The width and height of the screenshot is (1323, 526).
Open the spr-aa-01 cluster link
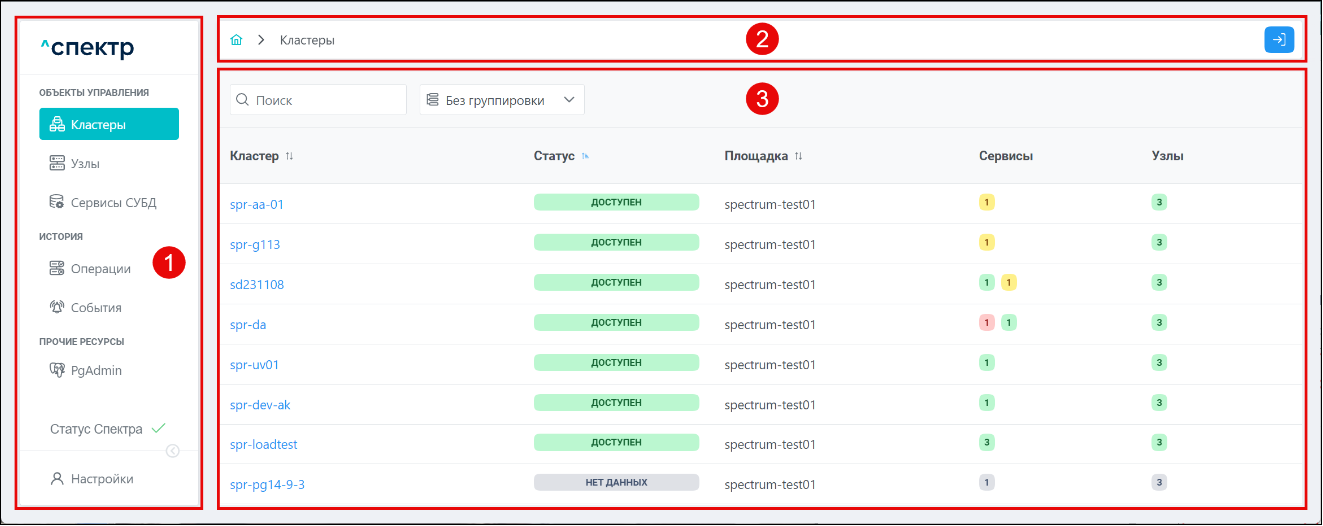coord(257,204)
